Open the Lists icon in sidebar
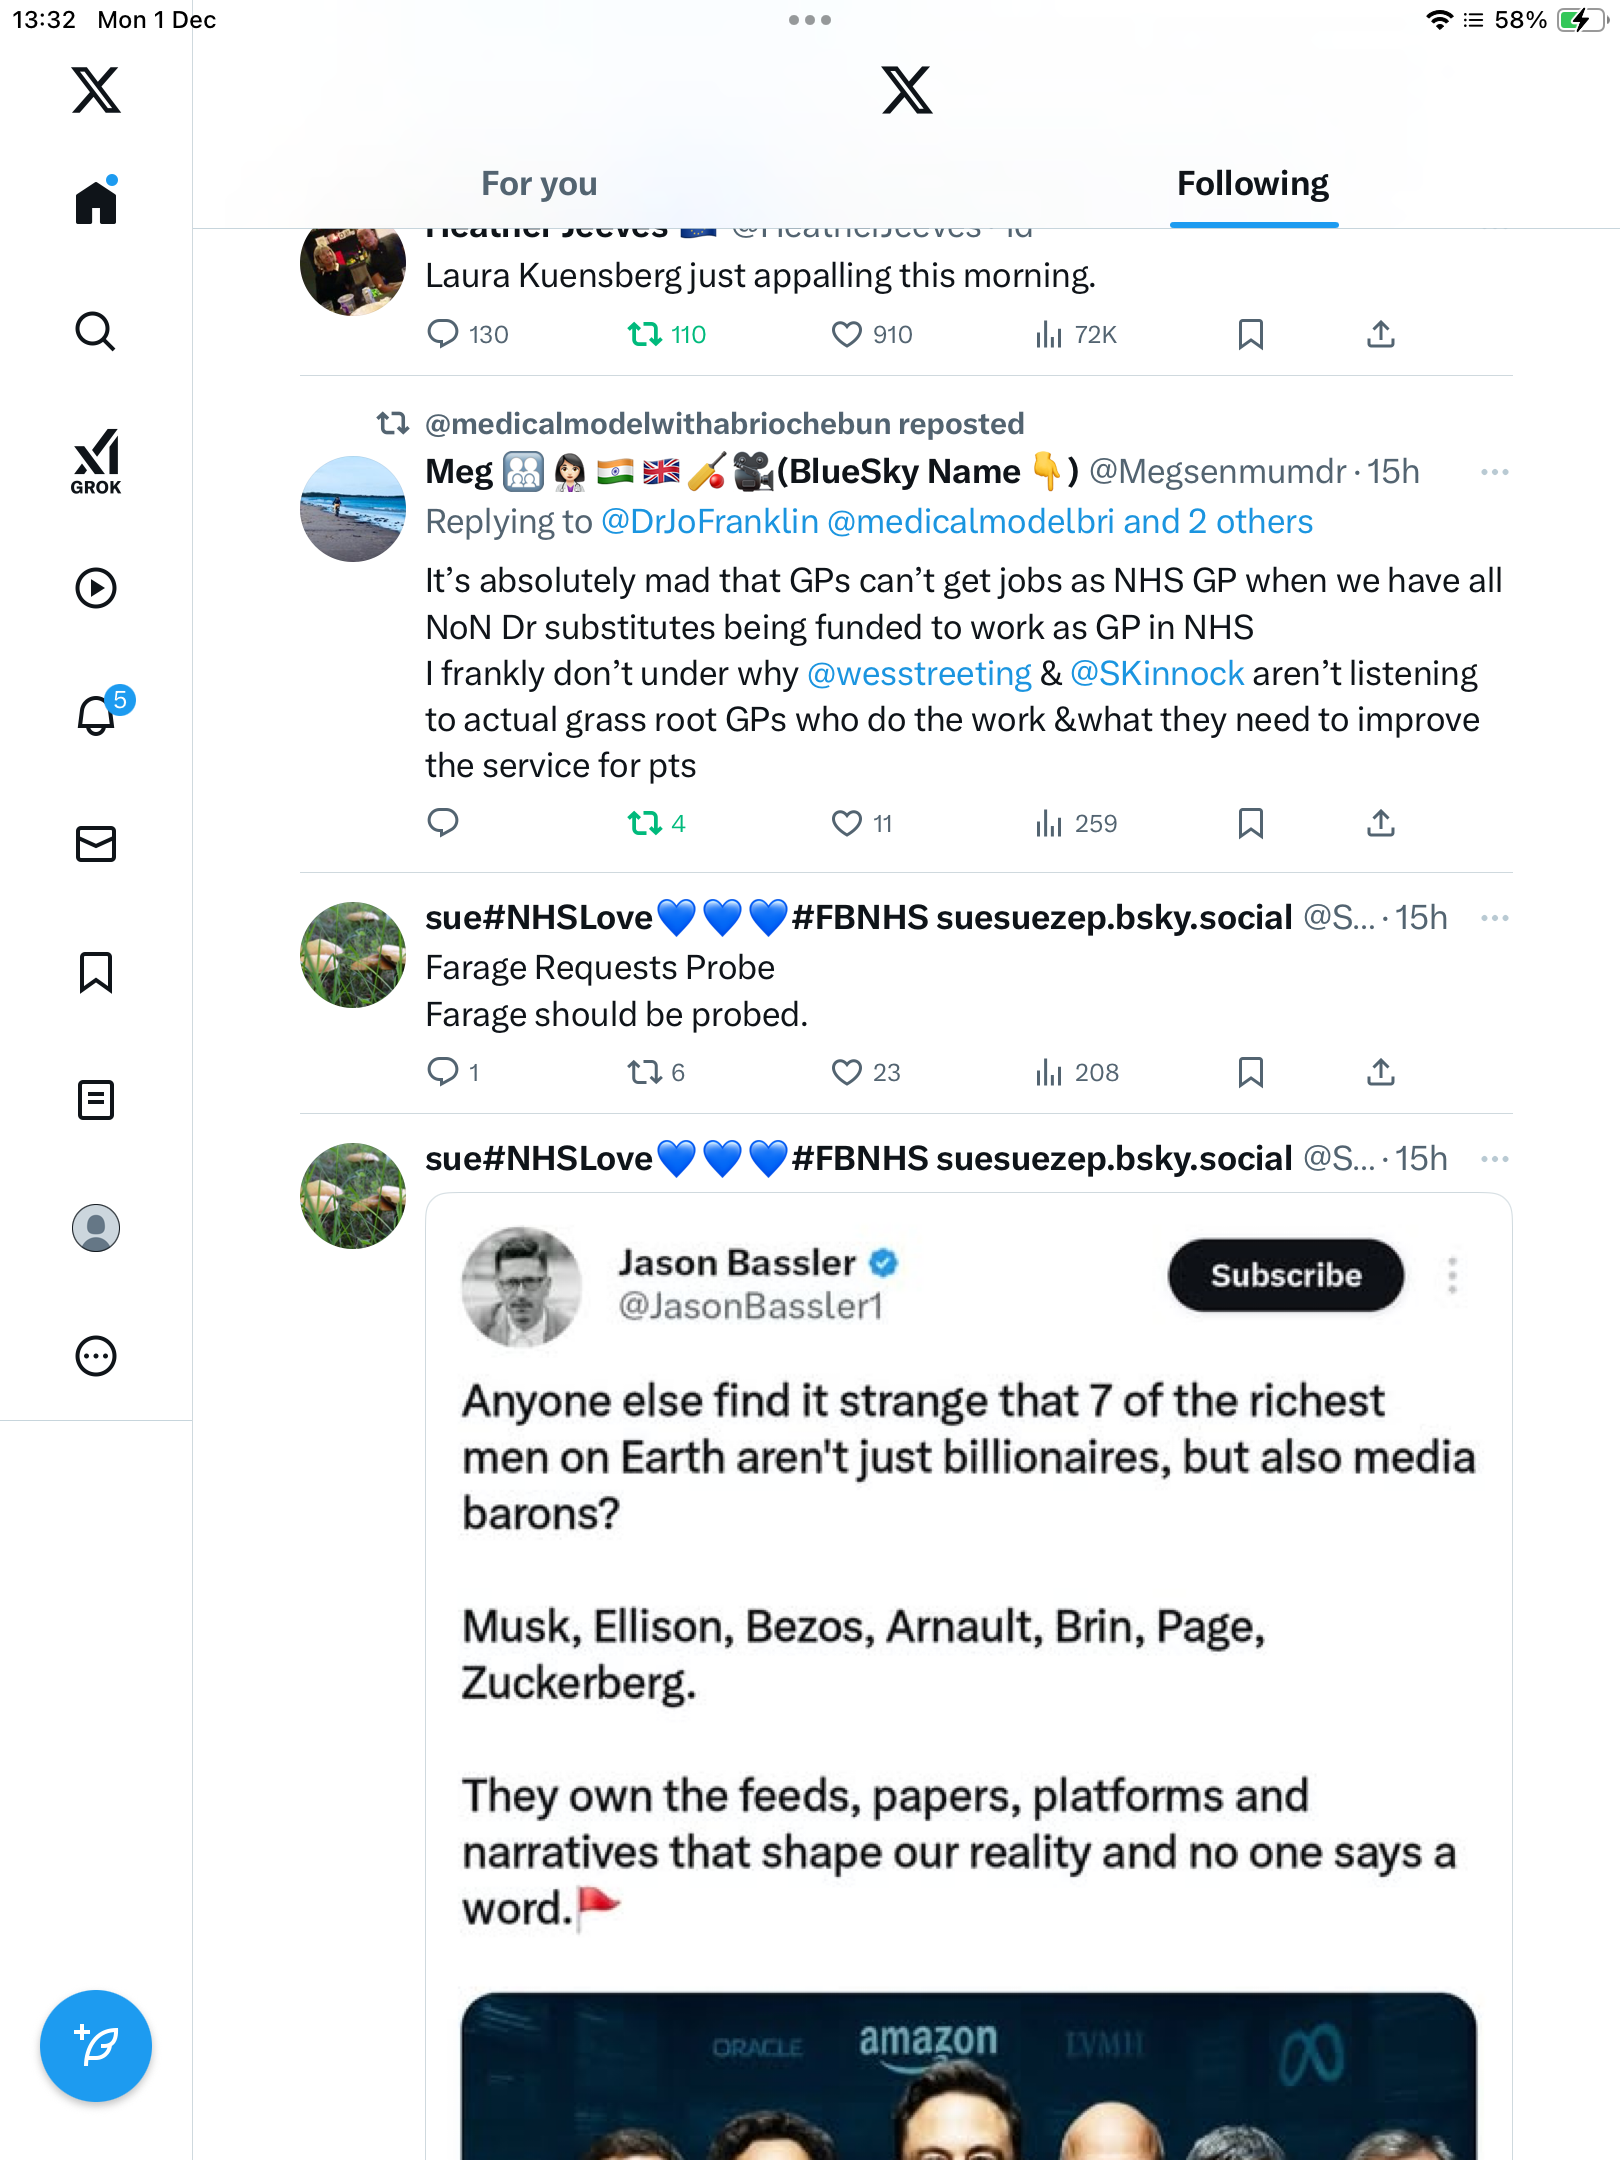 (96, 1100)
